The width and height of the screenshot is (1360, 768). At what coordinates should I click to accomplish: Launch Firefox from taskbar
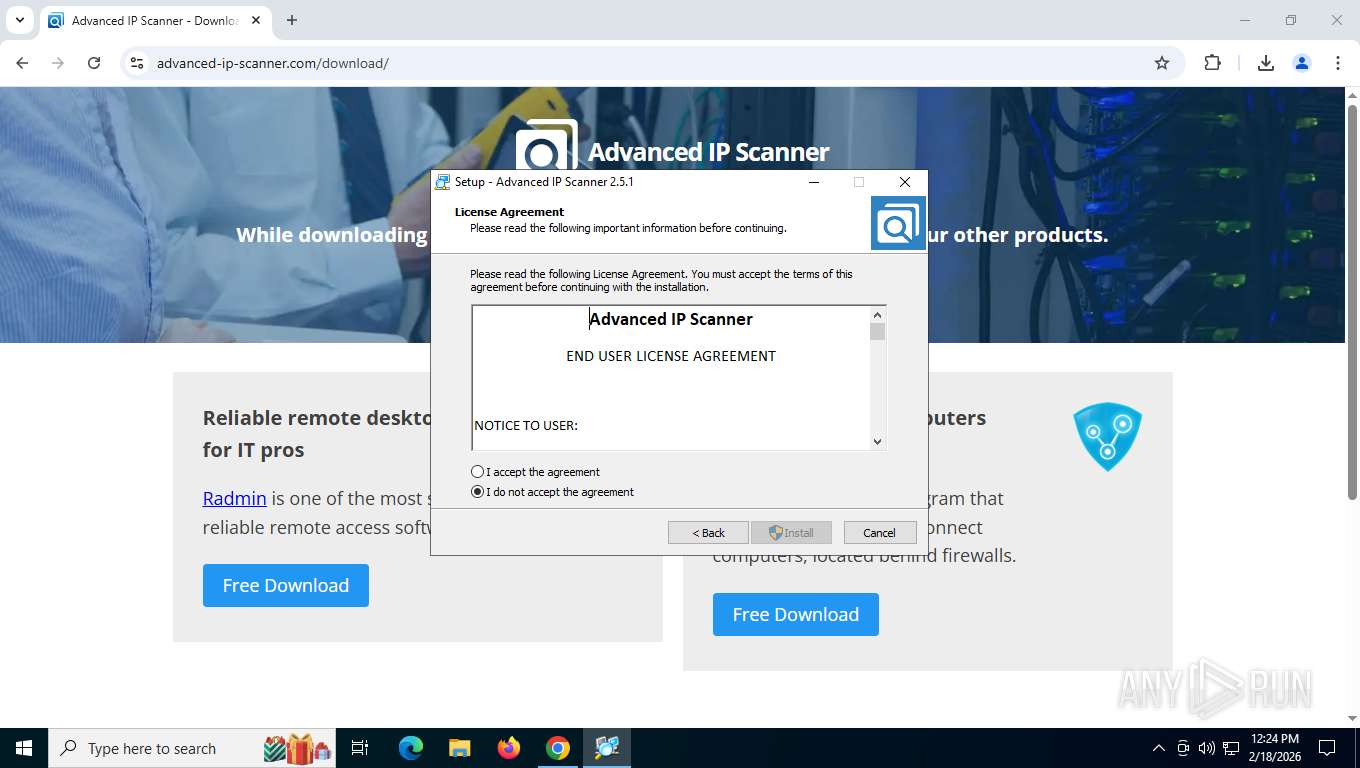point(509,748)
